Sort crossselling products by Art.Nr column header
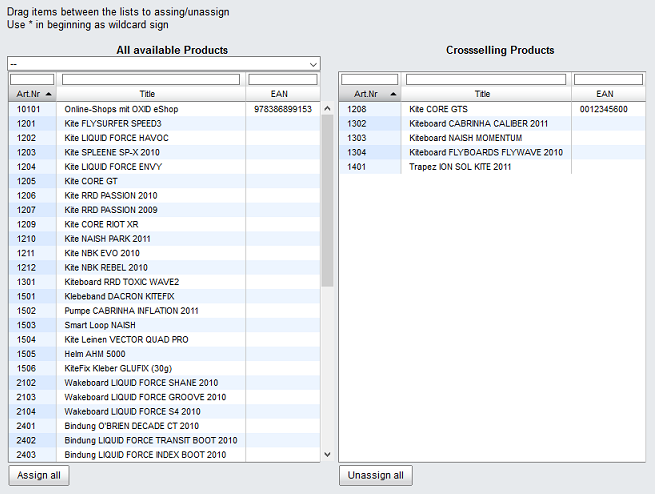The height and width of the screenshot is (494, 655). (370, 94)
